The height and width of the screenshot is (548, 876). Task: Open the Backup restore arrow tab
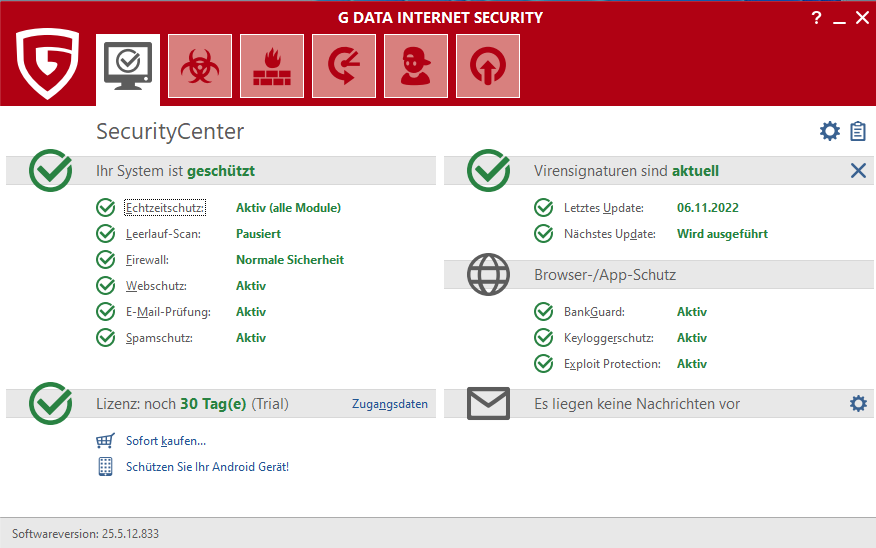[344, 66]
